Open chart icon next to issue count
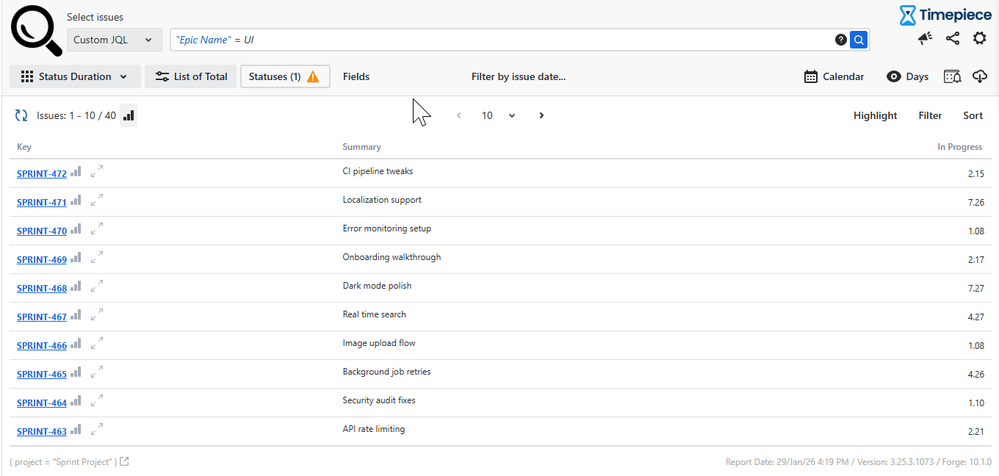 129,115
